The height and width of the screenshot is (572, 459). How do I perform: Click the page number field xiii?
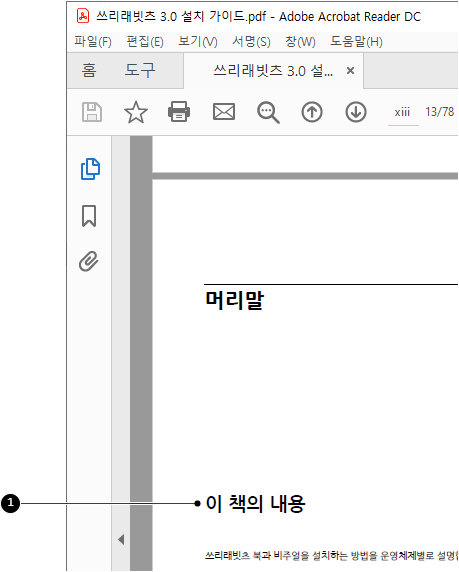coord(403,112)
